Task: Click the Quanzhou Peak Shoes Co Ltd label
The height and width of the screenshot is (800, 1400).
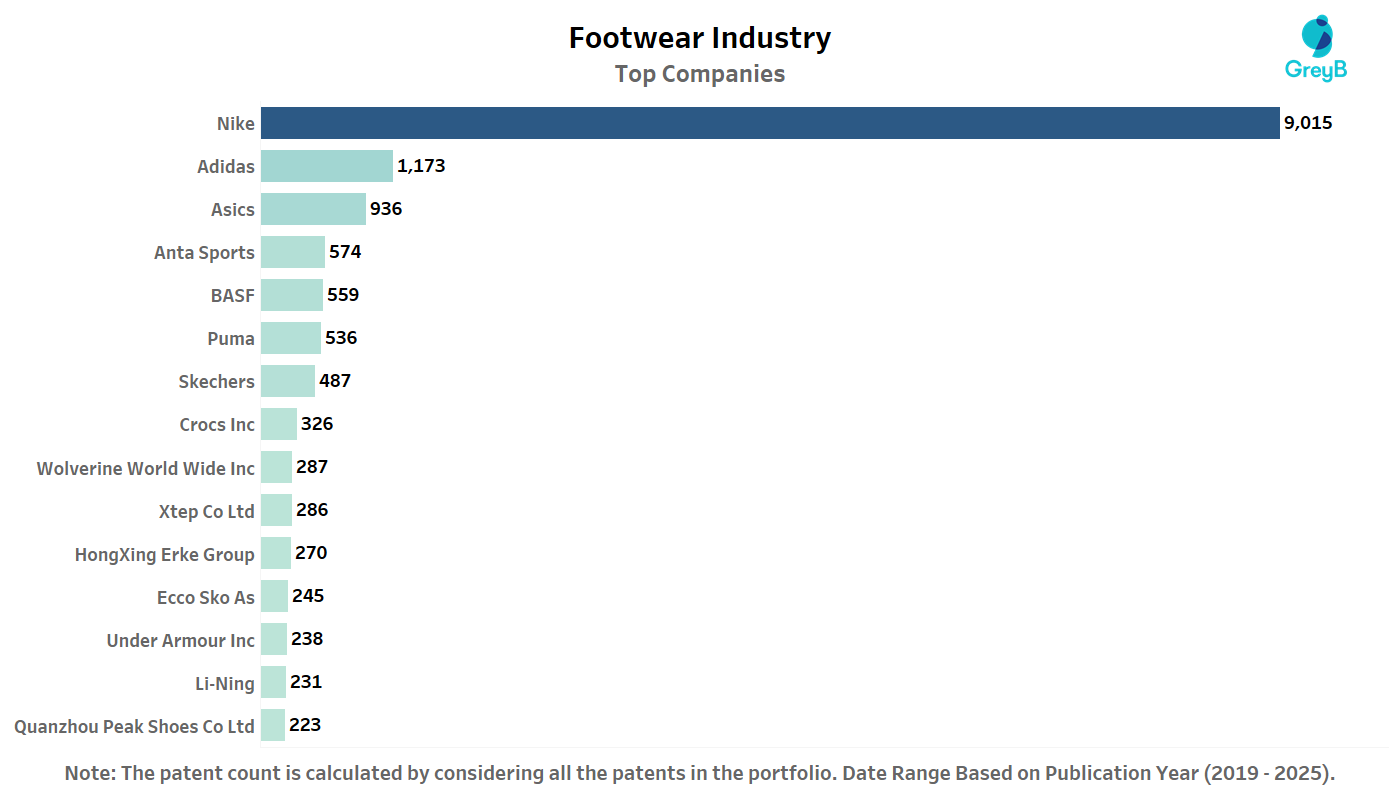Action: [x=135, y=726]
